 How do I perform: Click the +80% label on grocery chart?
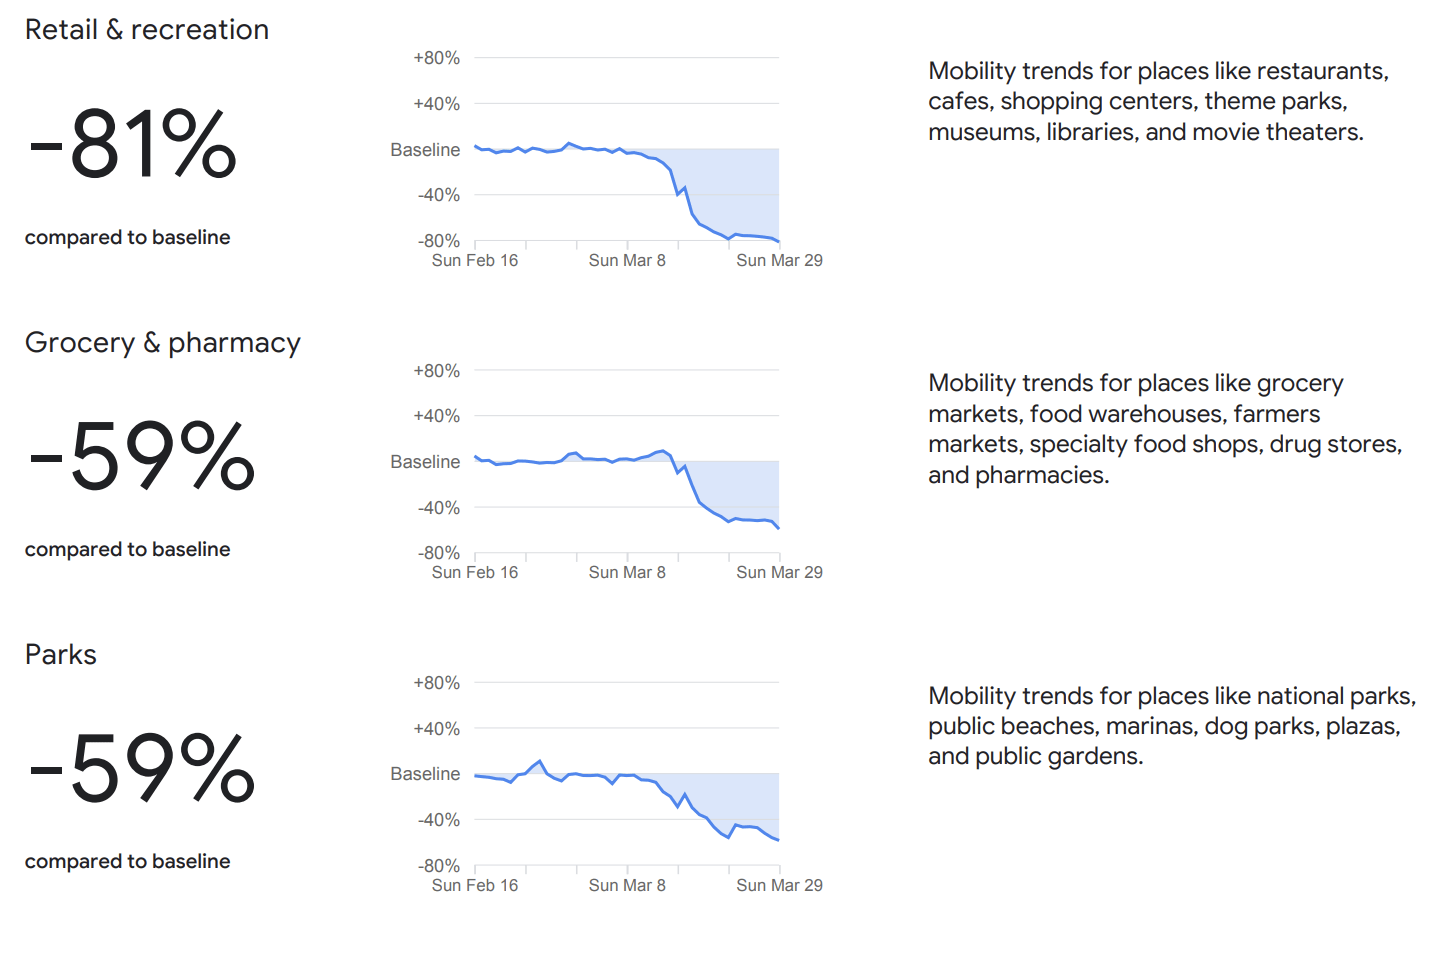436,371
